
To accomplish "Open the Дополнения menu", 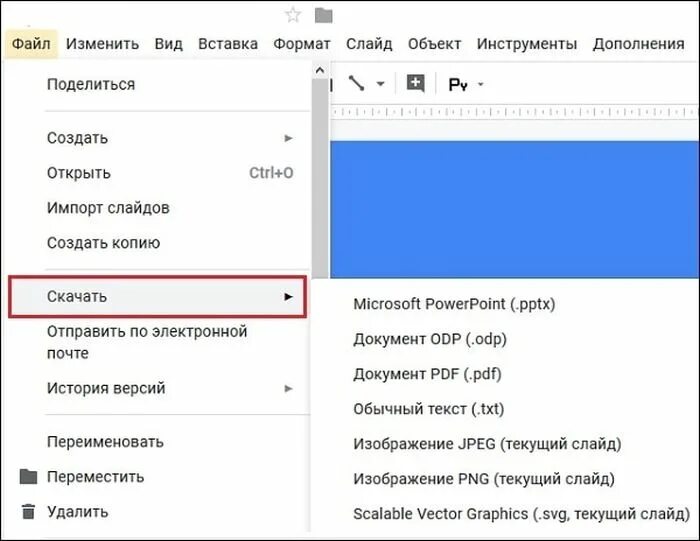I will [638, 44].
